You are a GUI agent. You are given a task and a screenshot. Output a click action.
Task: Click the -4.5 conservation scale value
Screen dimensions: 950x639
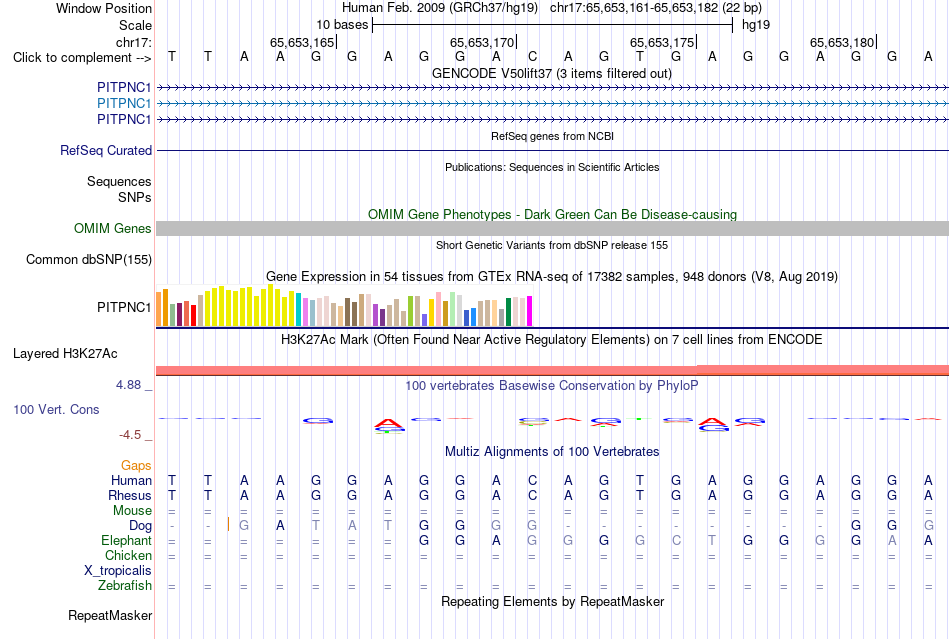click(130, 435)
